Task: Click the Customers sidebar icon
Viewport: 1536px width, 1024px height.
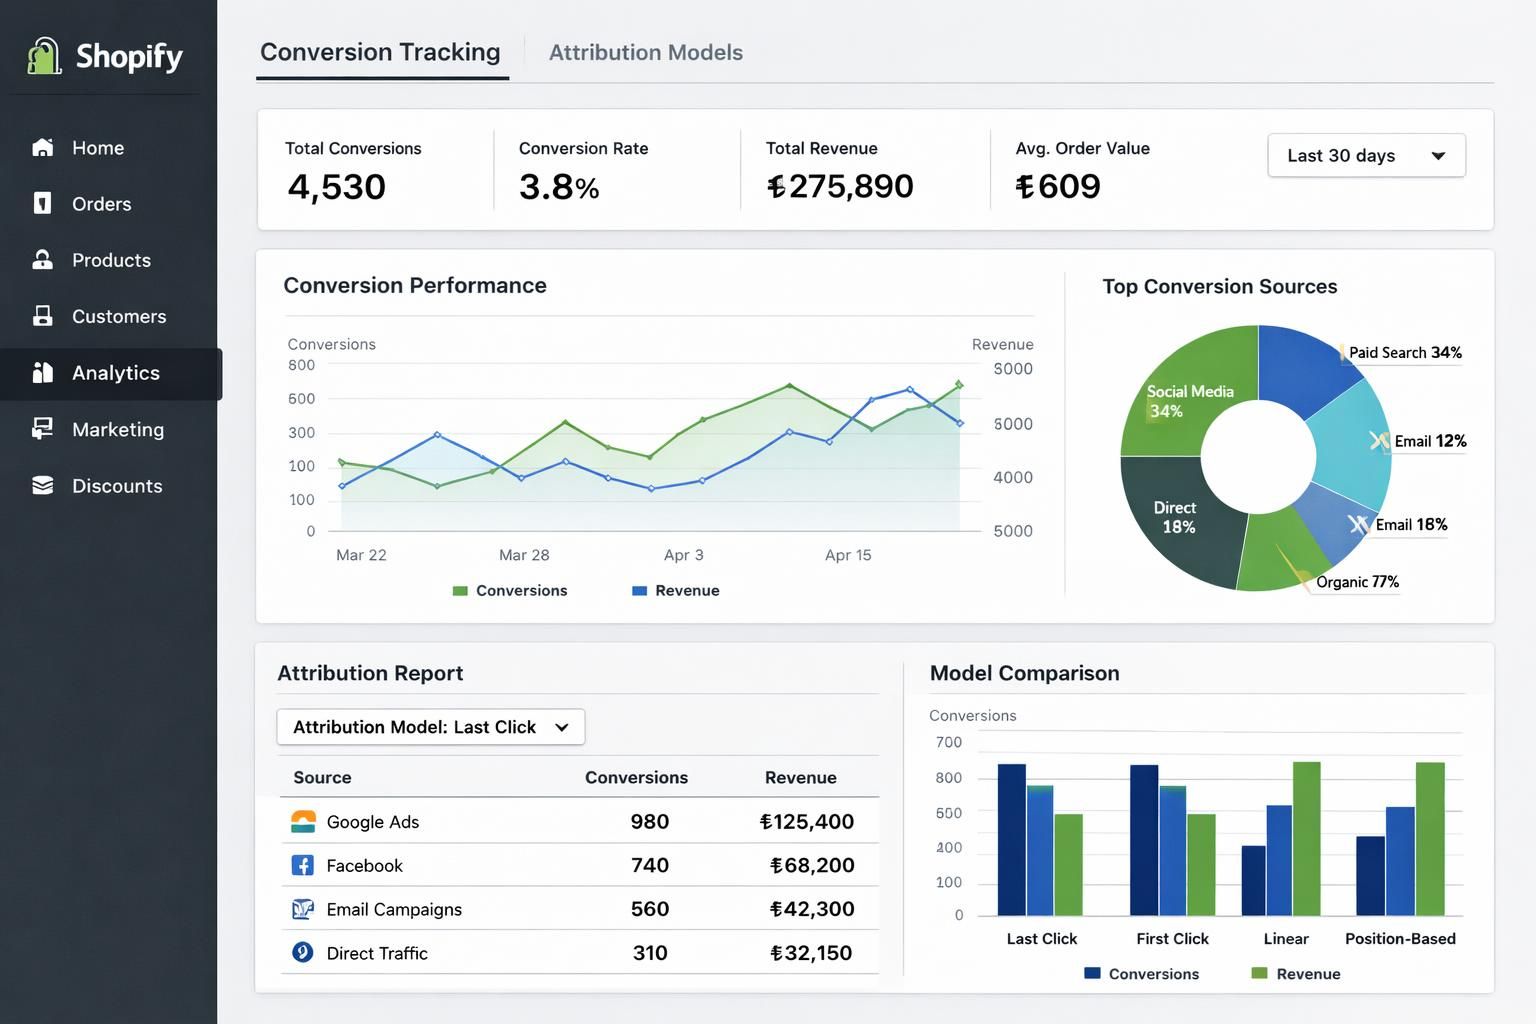Action: 42,316
